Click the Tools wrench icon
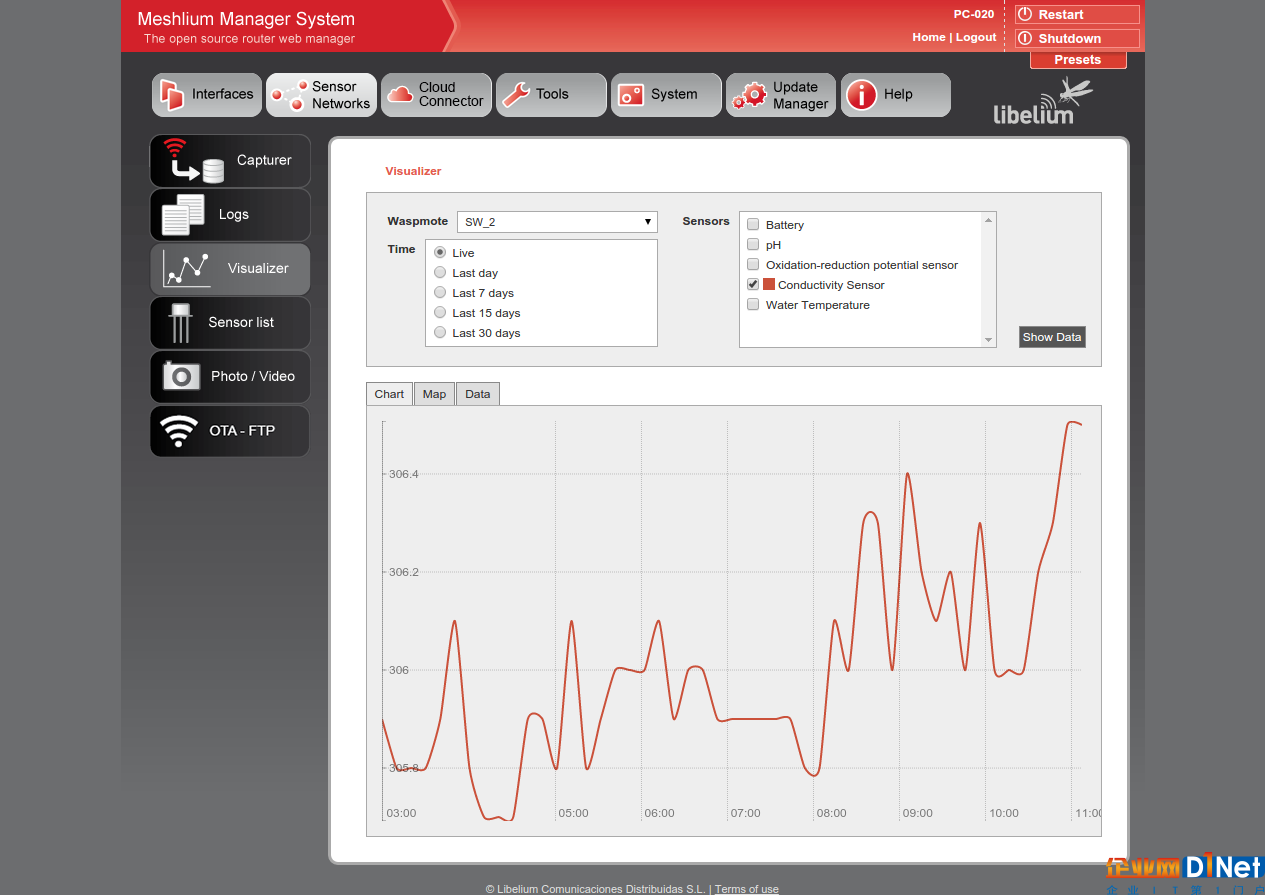 tap(516, 95)
